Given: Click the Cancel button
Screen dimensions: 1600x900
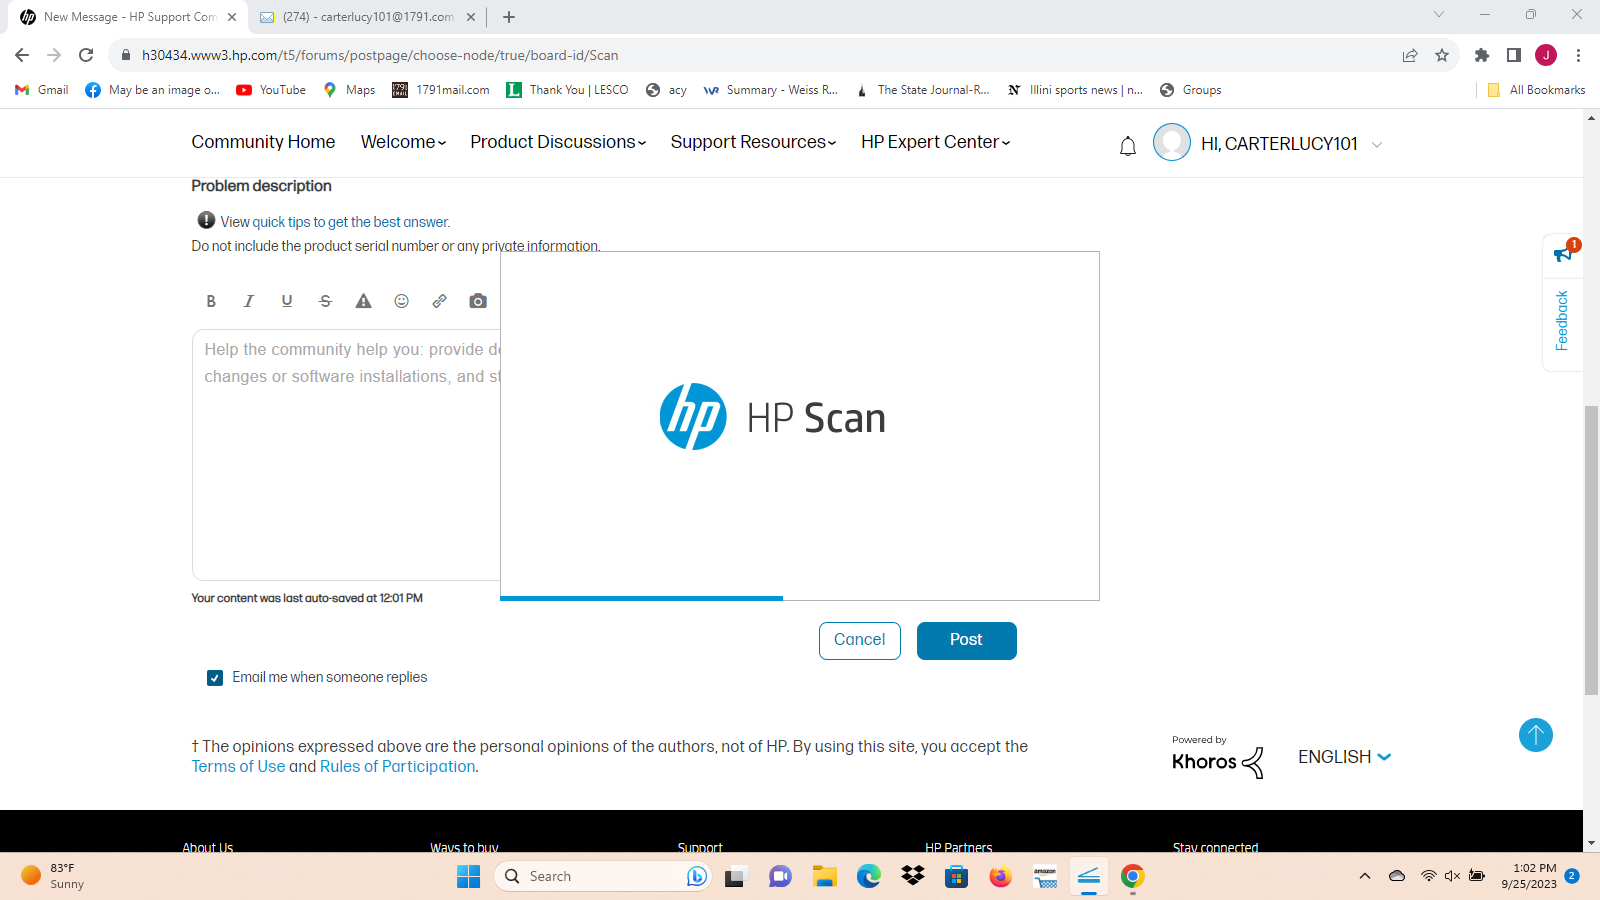Looking at the screenshot, I should click(x=860, y=640).
